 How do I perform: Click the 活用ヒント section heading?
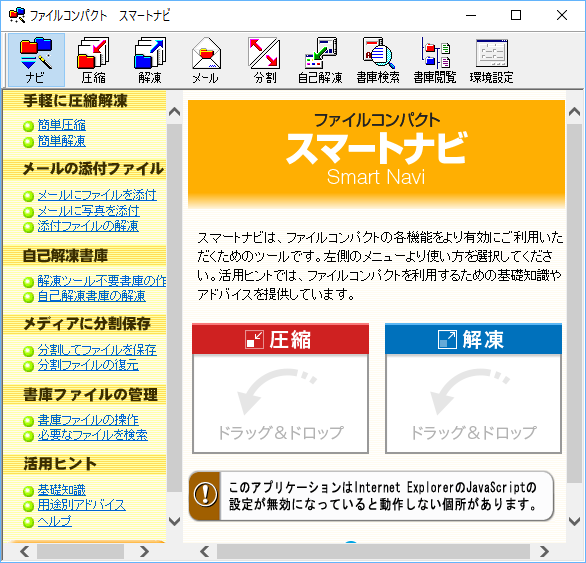pos(60,464)
